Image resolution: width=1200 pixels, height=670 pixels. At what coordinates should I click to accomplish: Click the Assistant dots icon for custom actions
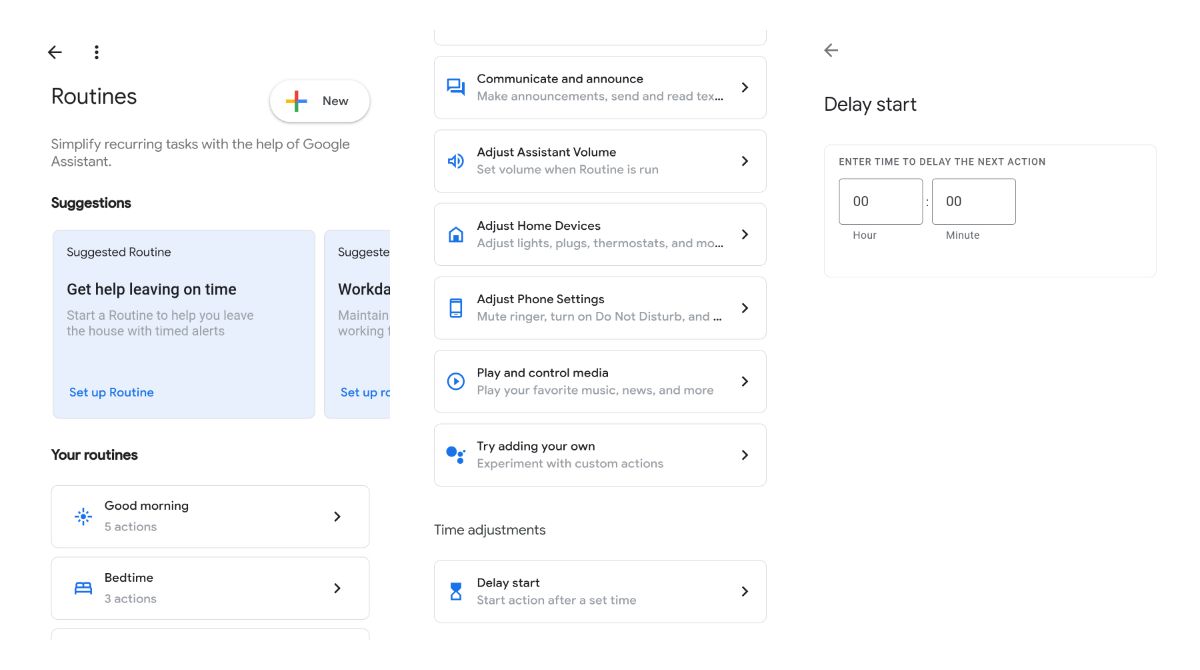click(456, 455)
